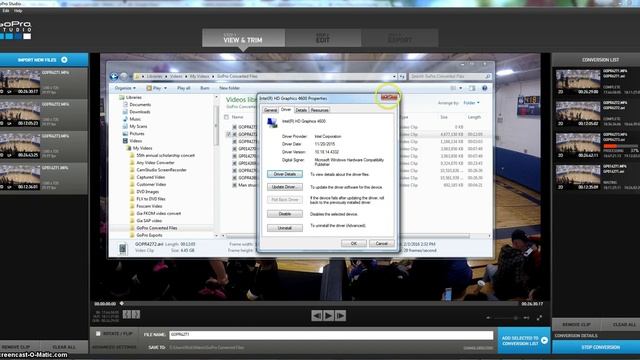Enable the Rotate / Flip checkbox
The image size is (640, 360).
tap(98, 334)
